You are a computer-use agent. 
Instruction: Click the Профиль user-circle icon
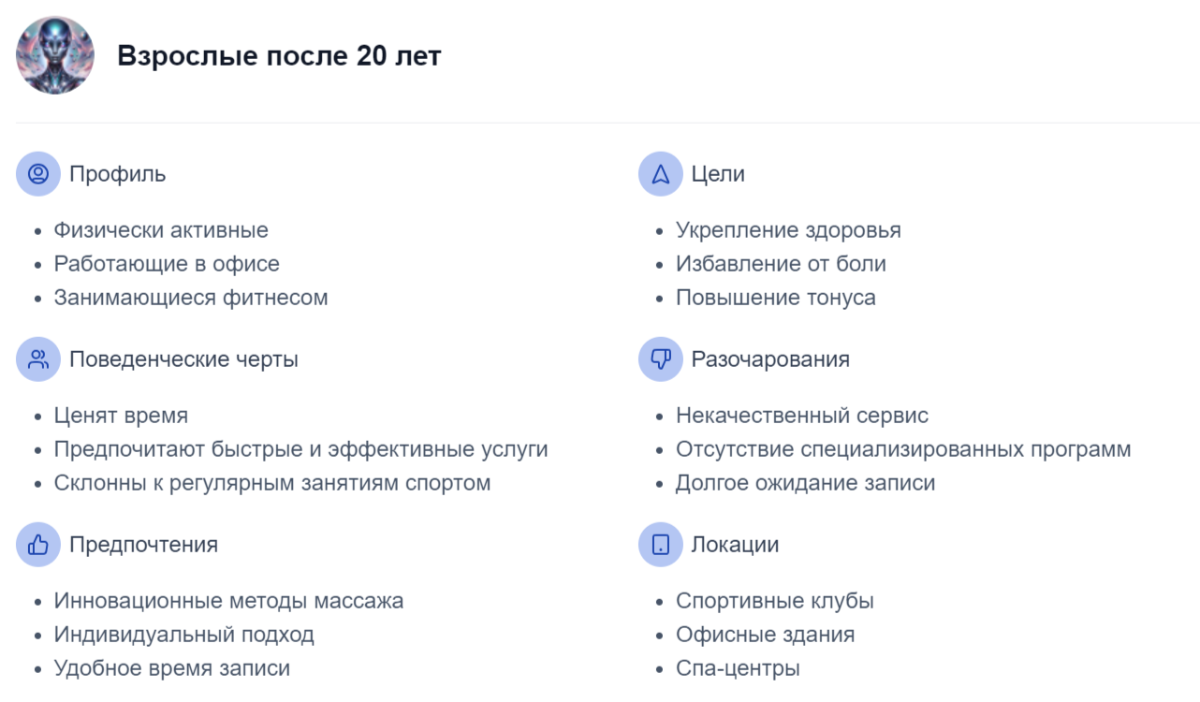(x=38, y=174)
